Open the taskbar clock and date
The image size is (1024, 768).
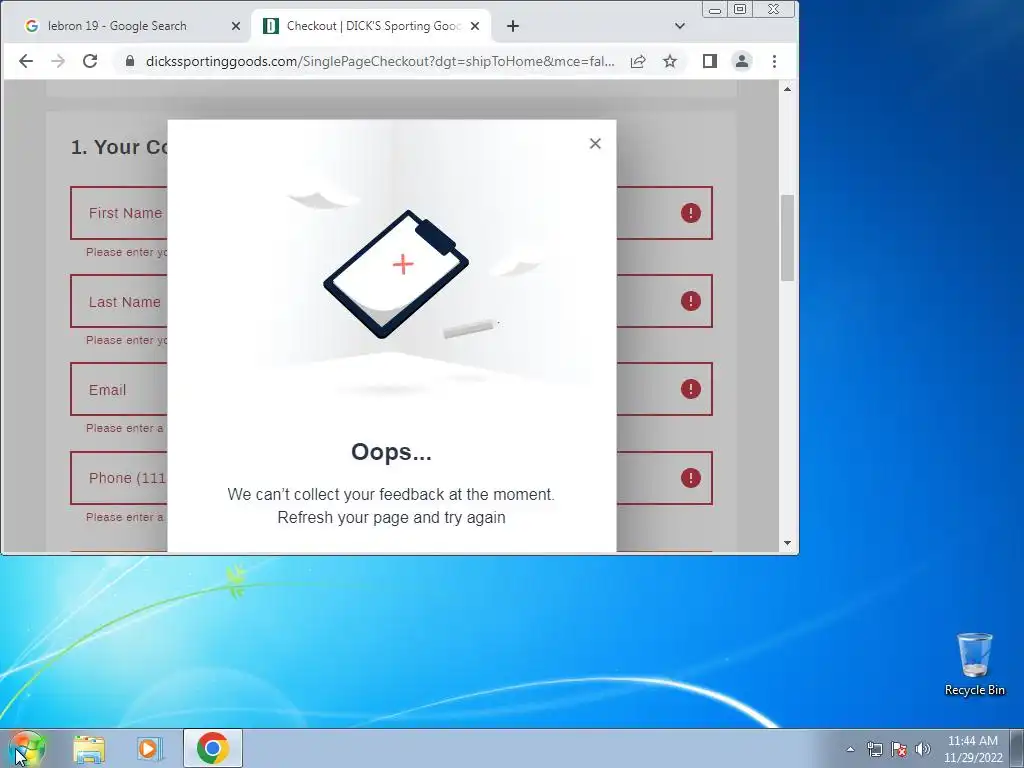(973, 749)
